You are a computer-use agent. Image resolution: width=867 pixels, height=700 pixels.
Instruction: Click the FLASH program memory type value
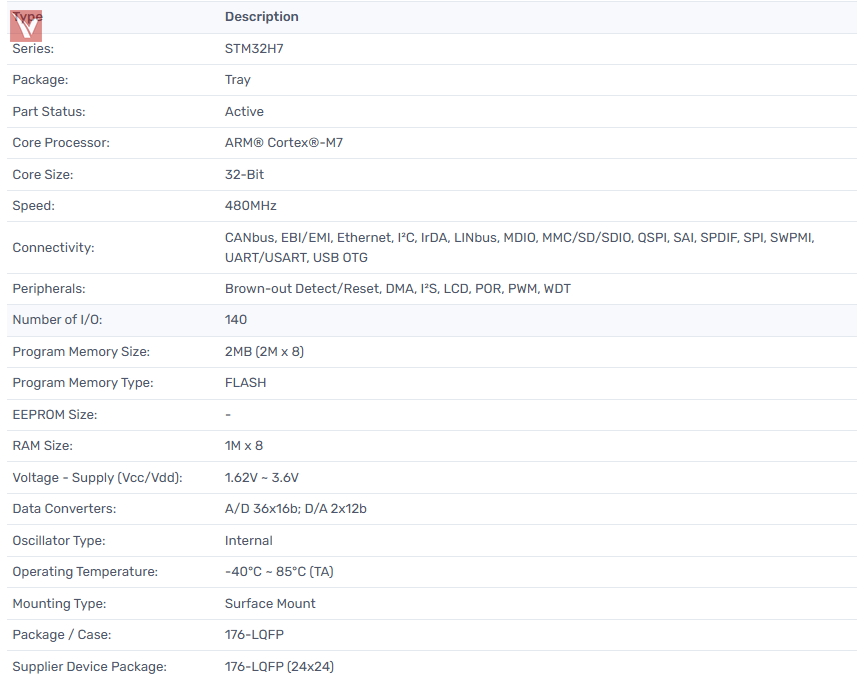pos(245,383)
